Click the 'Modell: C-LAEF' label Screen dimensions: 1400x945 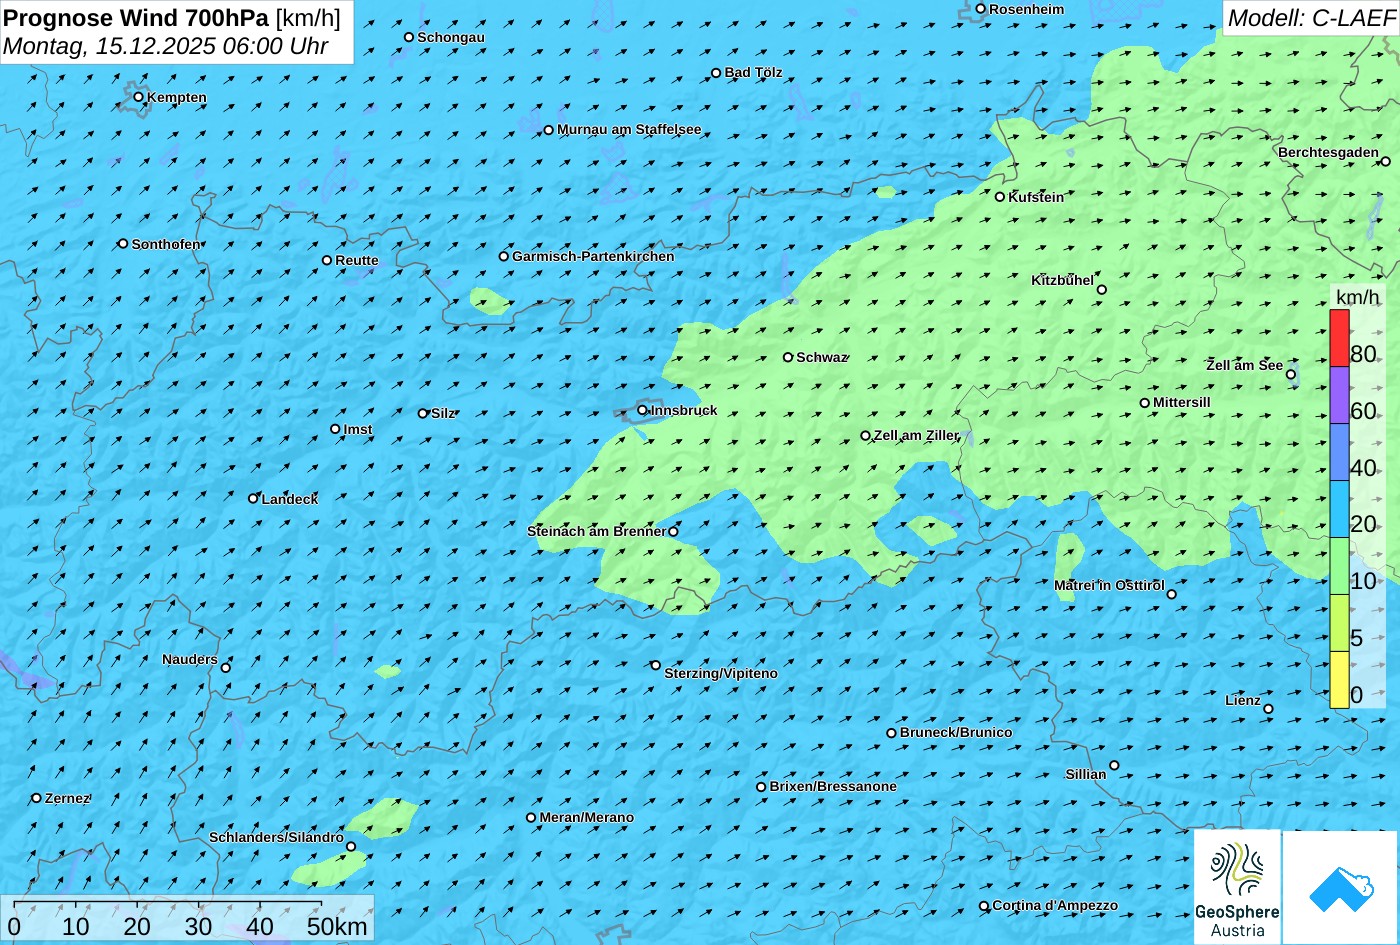point(1310,18)
